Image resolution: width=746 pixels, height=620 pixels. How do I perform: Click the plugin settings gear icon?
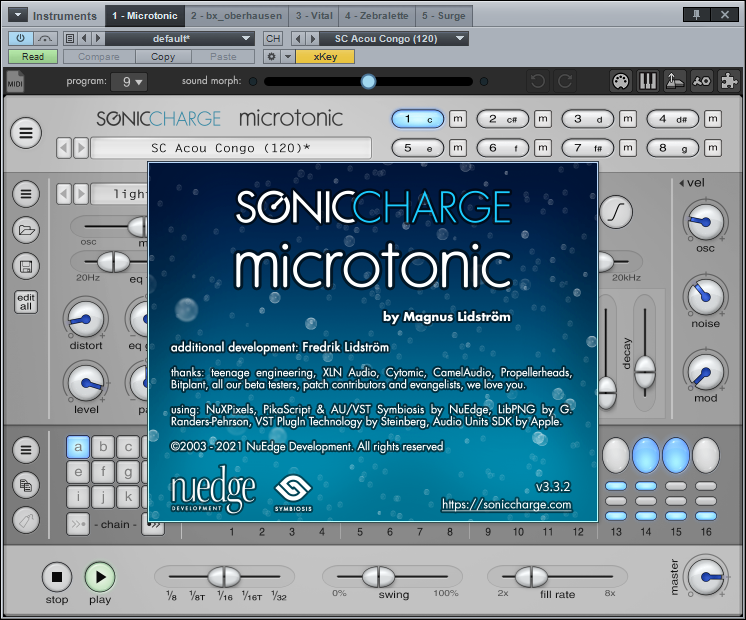pyautogui.click(x=271, y=57)
